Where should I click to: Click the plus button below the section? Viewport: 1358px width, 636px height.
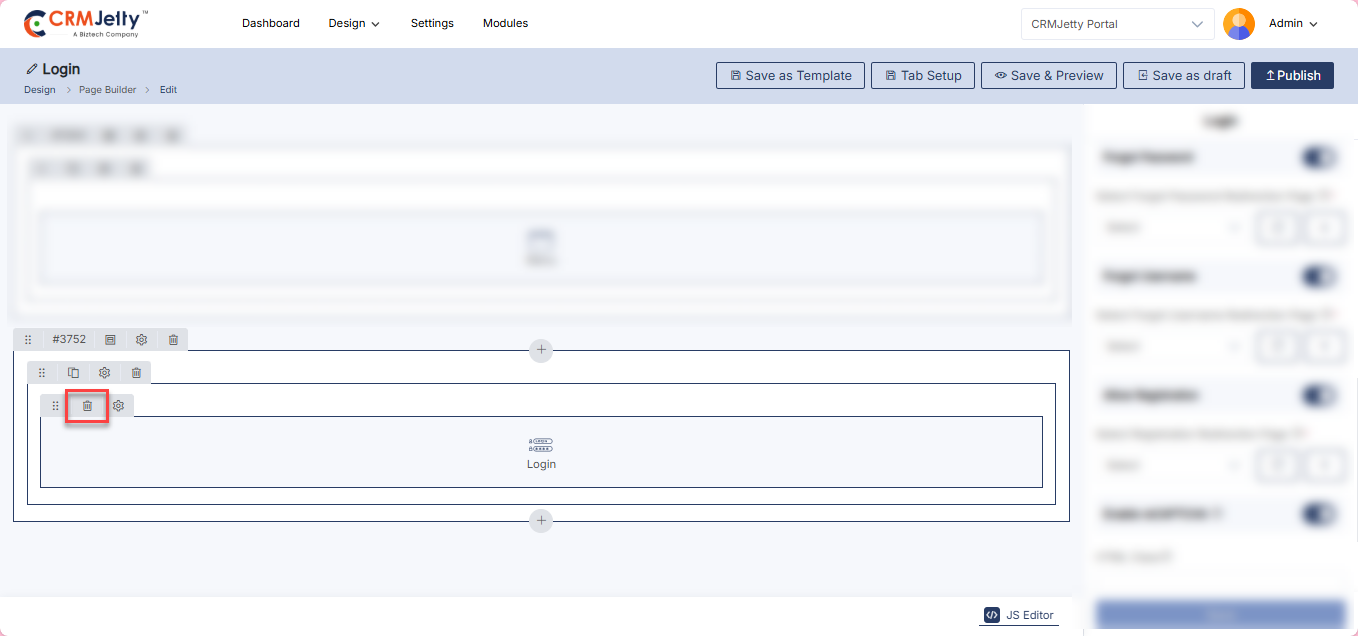541,520
